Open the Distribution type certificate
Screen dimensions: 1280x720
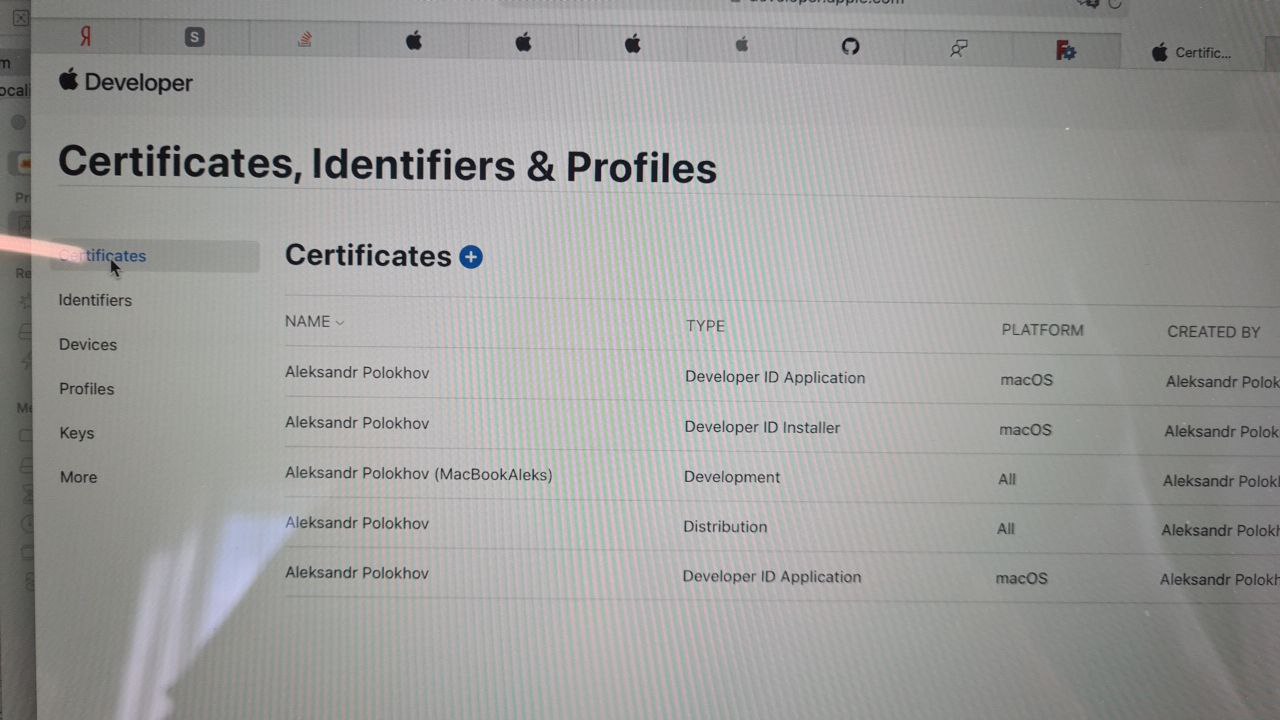pos(725,527)
